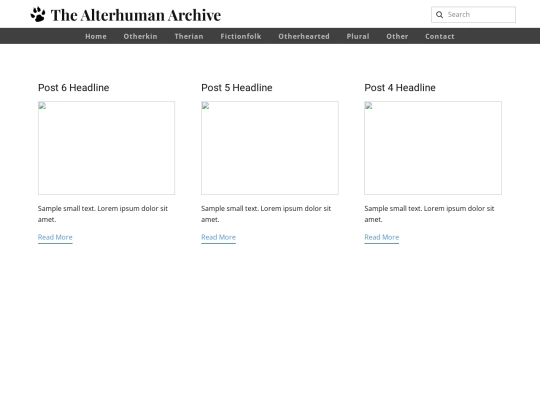Open The Alterhuman Archive site title
This screenshot has width=540, height=405.
point(136,15)
